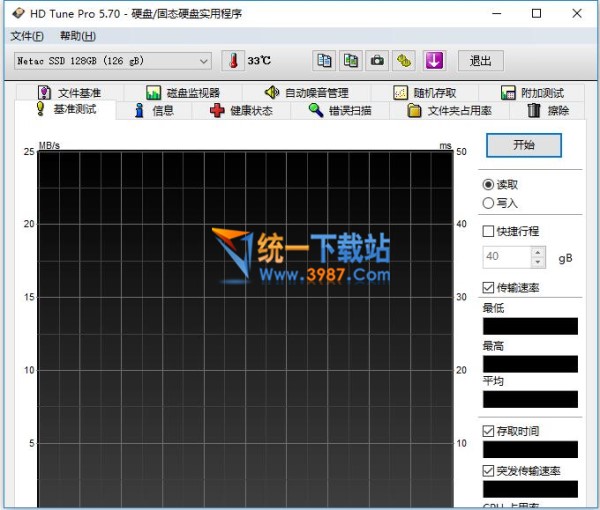Switch to the 文件基准 tab
The width and height of the screenshot is (600, 510).
point(70,93)
